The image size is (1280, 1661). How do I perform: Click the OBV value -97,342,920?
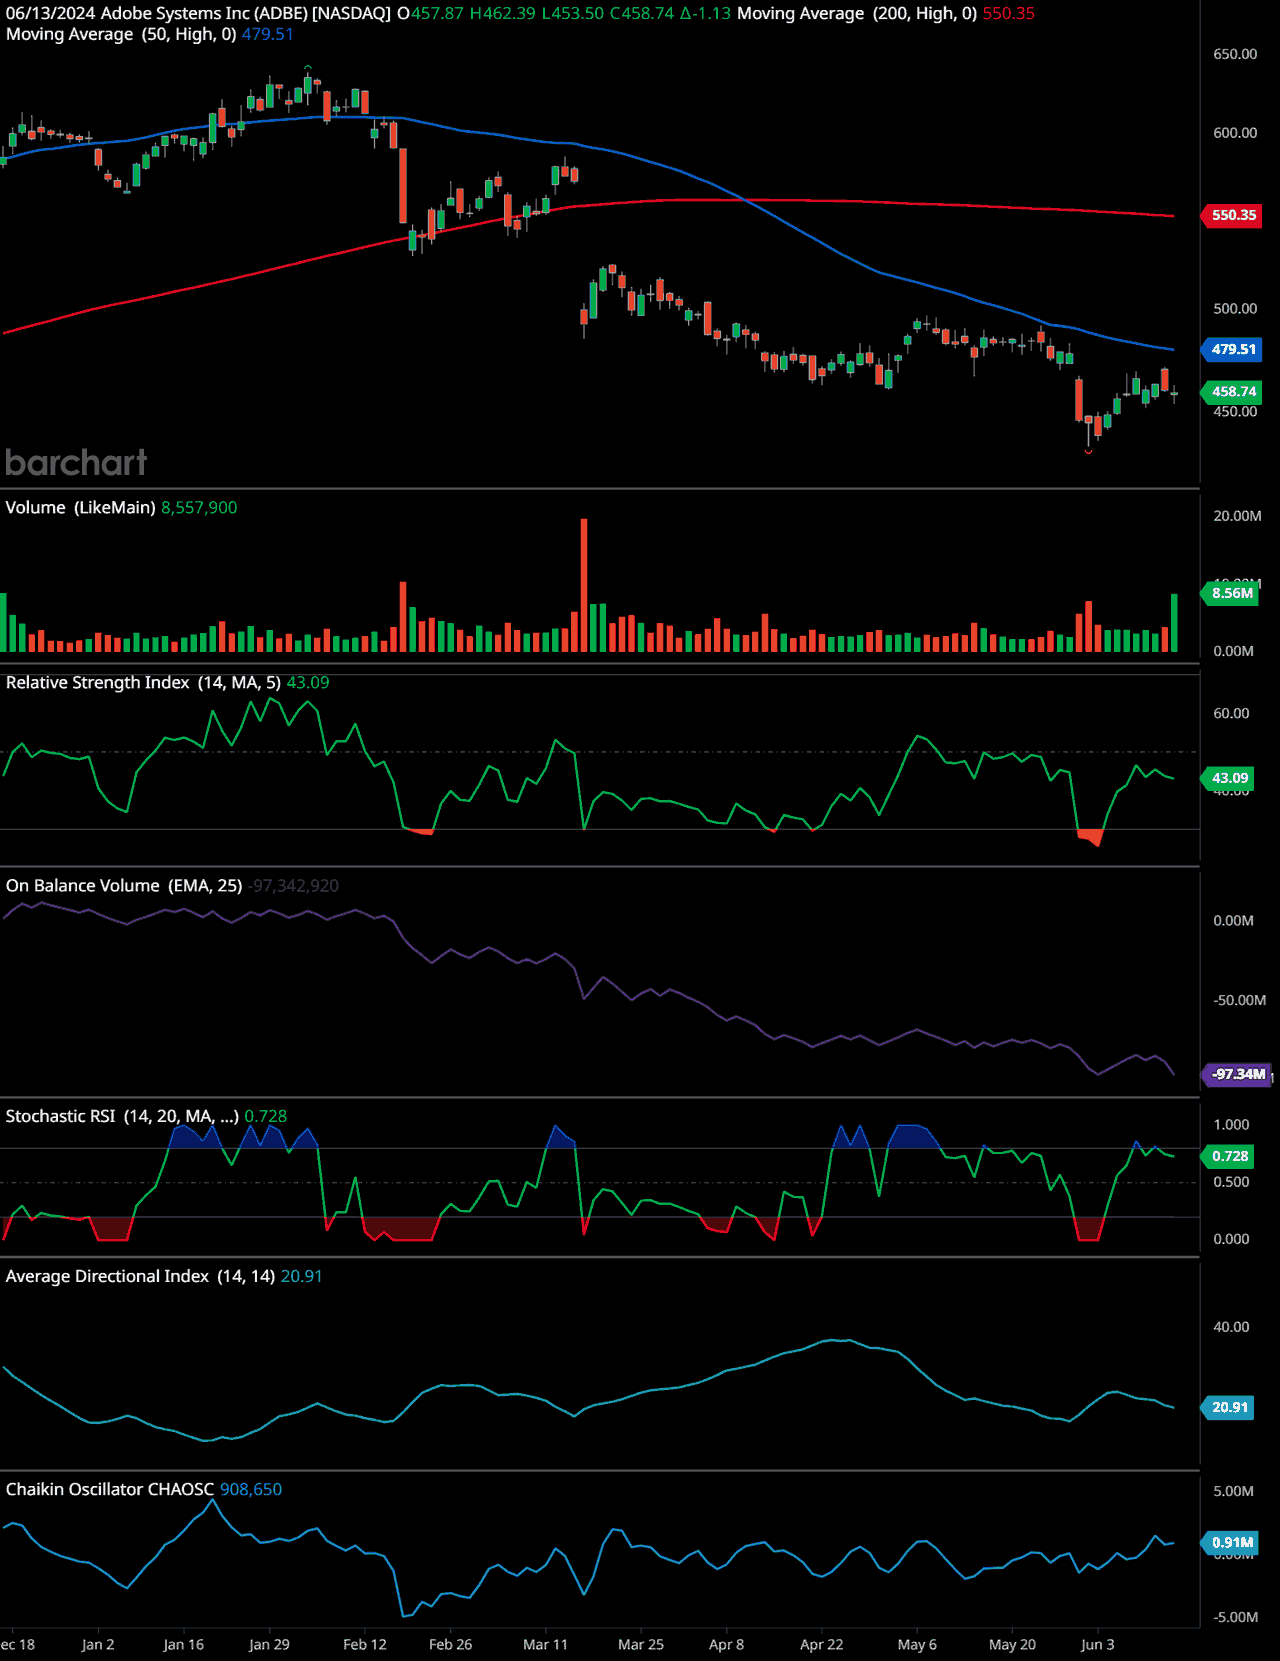(294, 886)
